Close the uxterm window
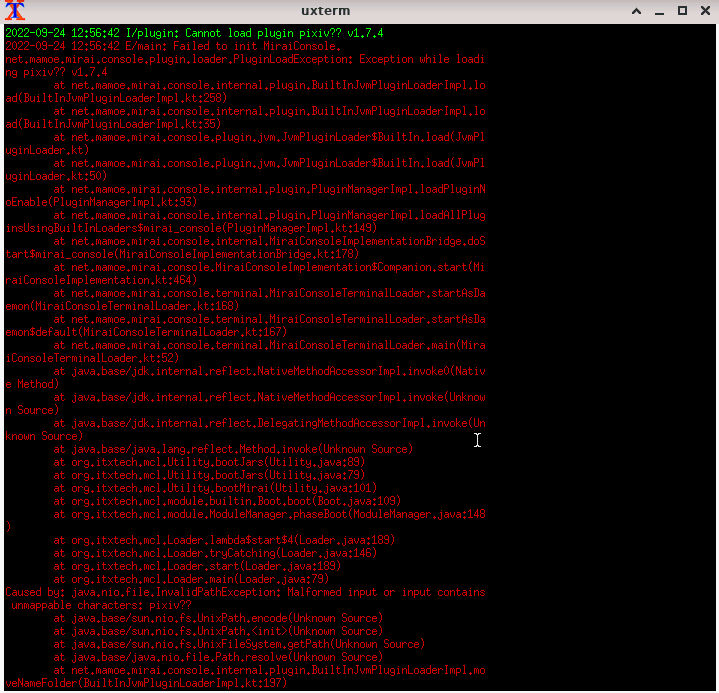The width and height of the screenshot is (719, 693). [x=706, y=11]
